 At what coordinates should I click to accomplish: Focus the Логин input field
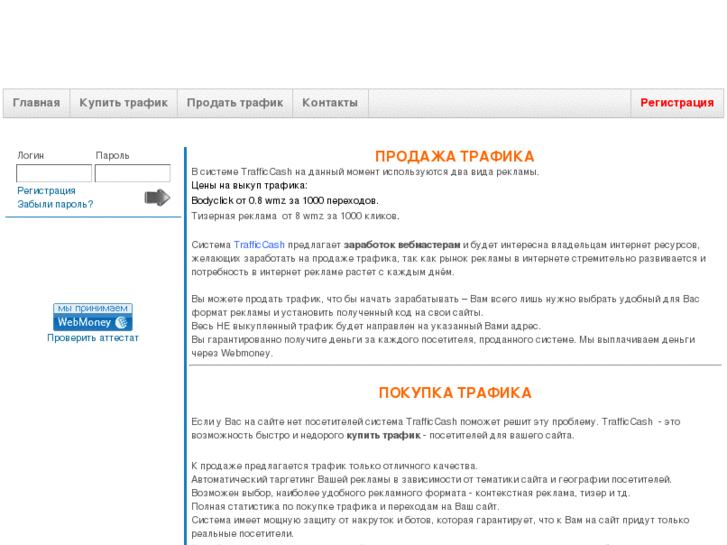click(54, 173)
